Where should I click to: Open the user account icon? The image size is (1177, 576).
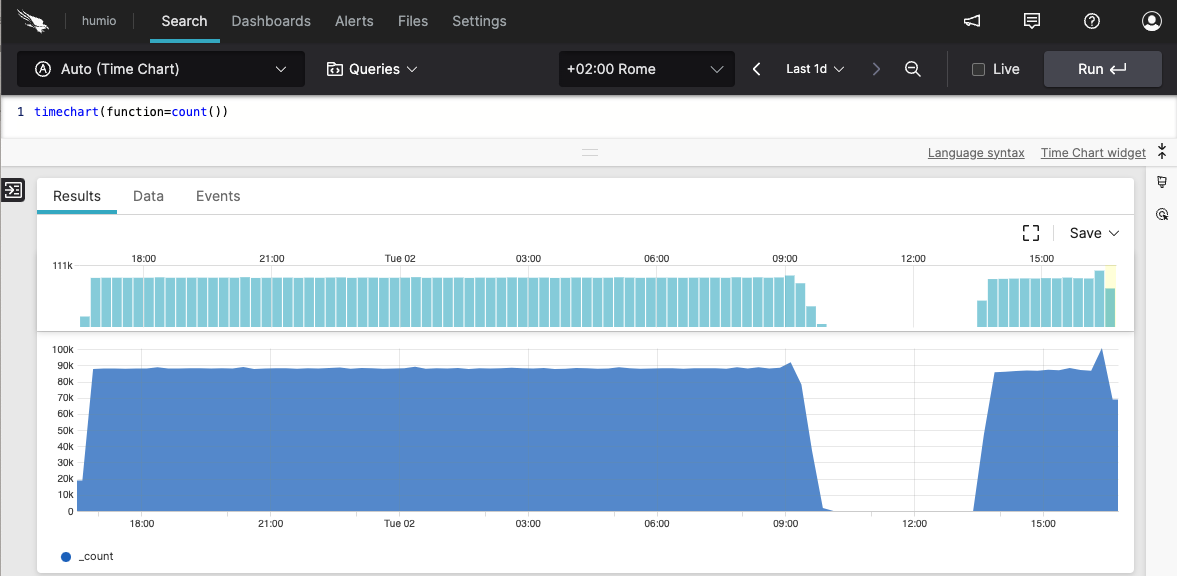tap(1151, 21)
